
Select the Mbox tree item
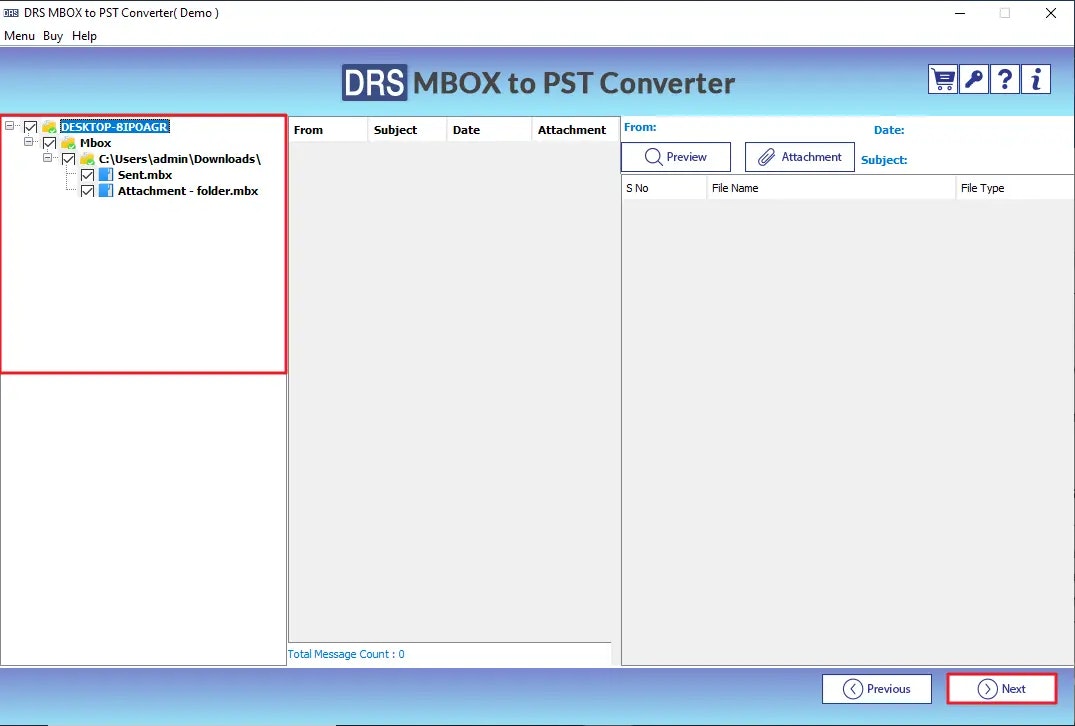tap(95, 143)
